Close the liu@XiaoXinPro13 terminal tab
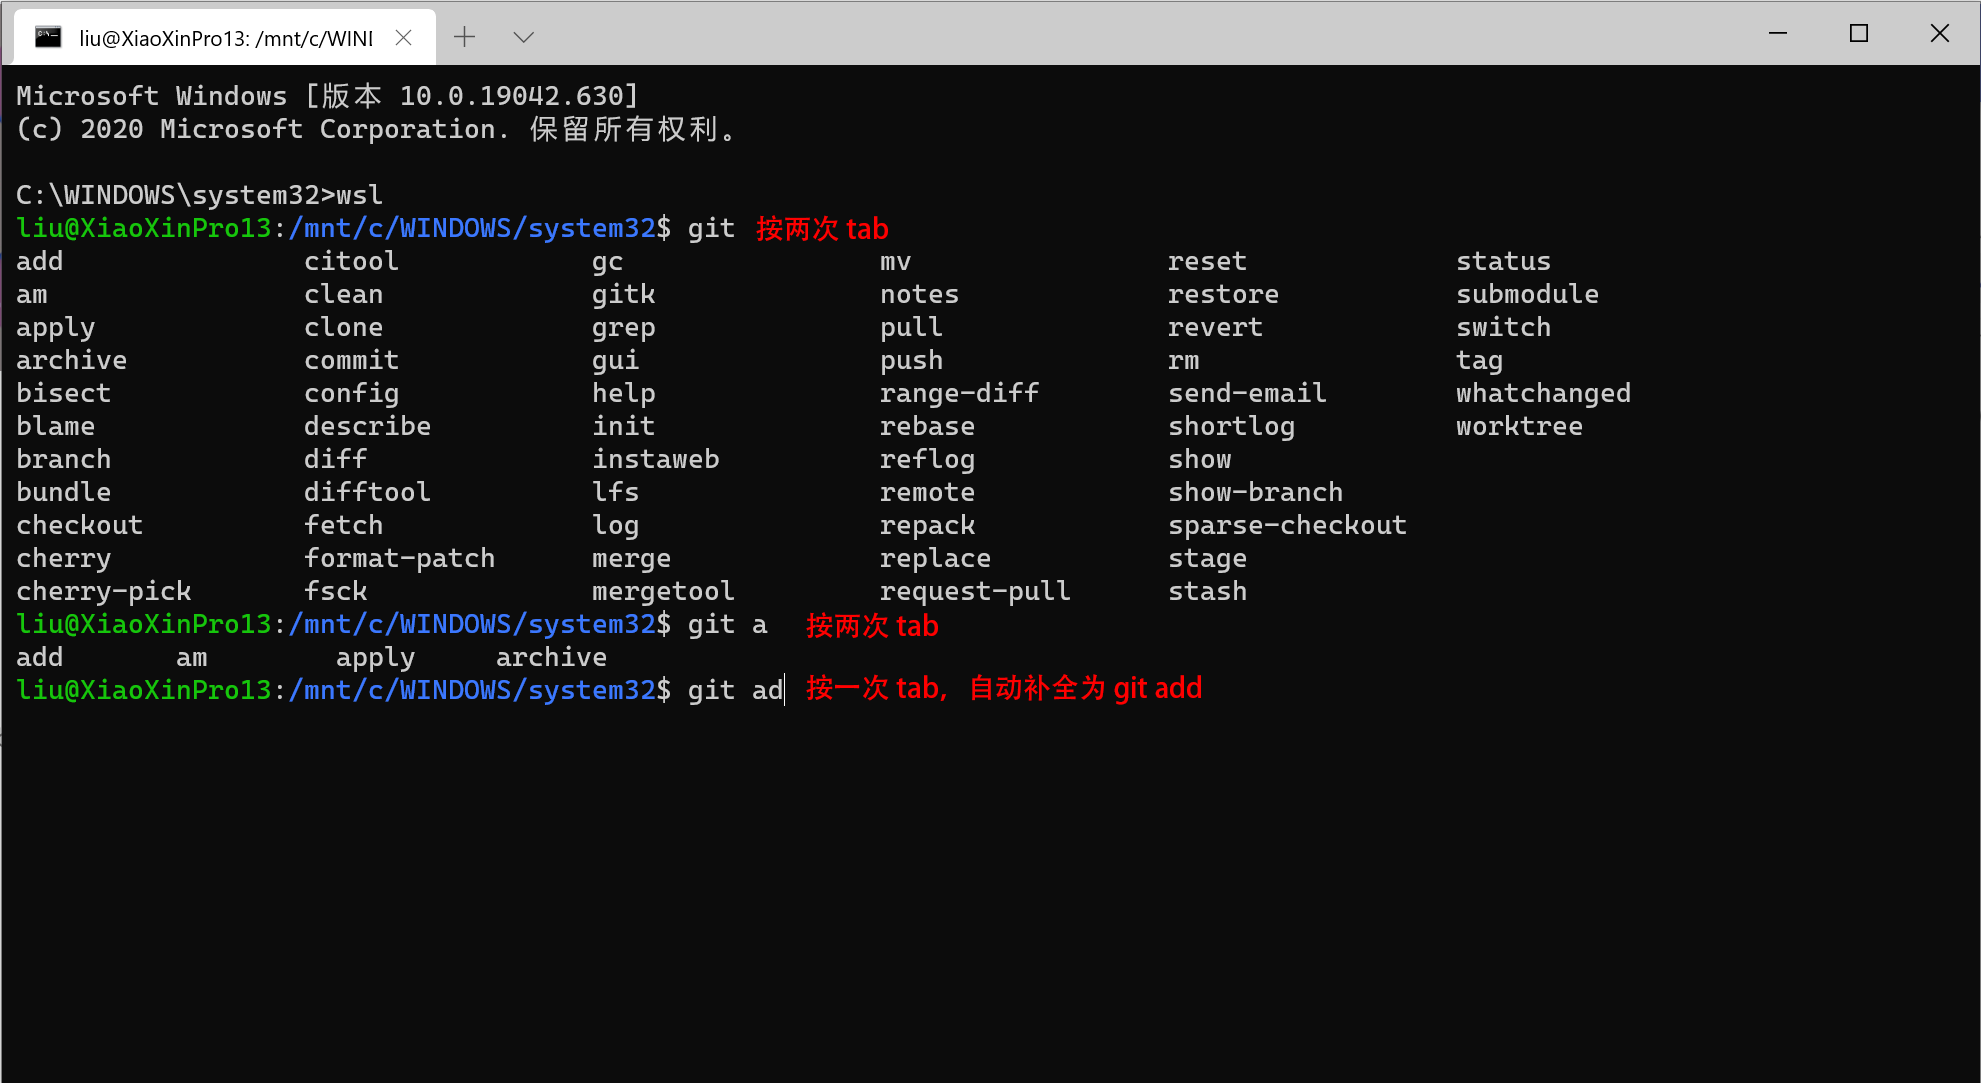This screenshot has width=1981, height=1083. coord(404,37)
